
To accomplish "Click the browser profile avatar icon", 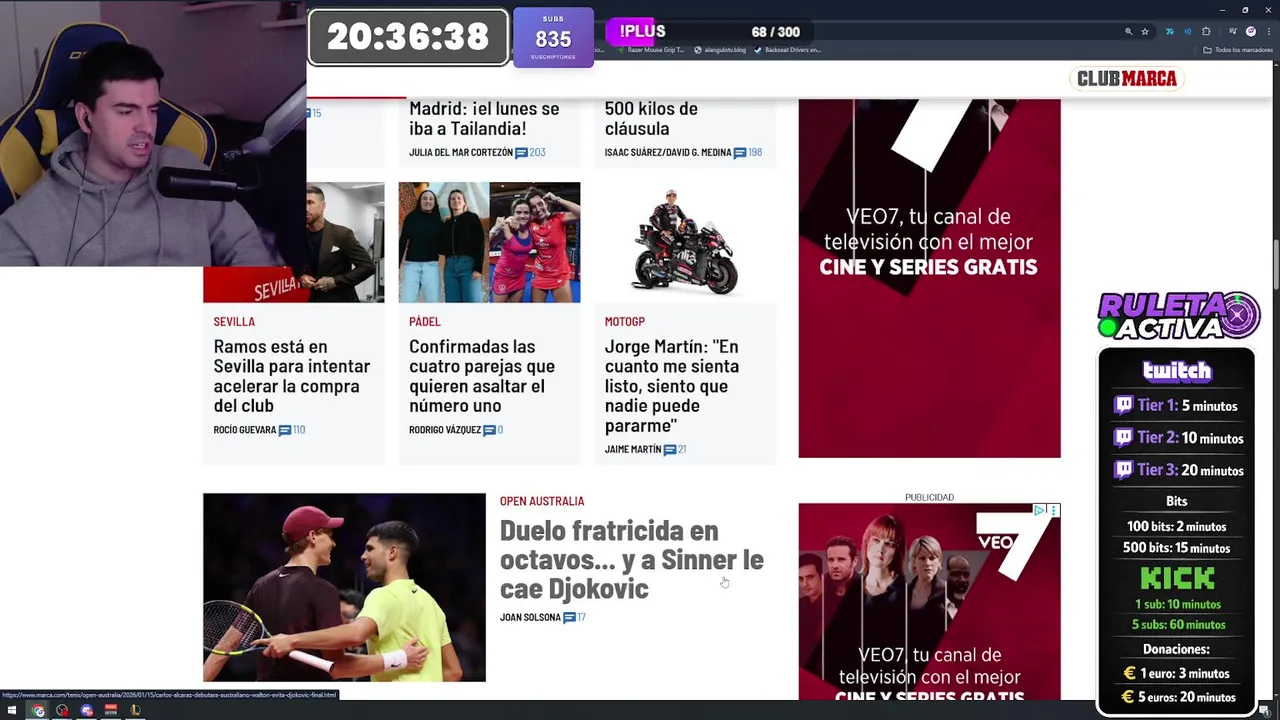I will [x=1251, y=32].
